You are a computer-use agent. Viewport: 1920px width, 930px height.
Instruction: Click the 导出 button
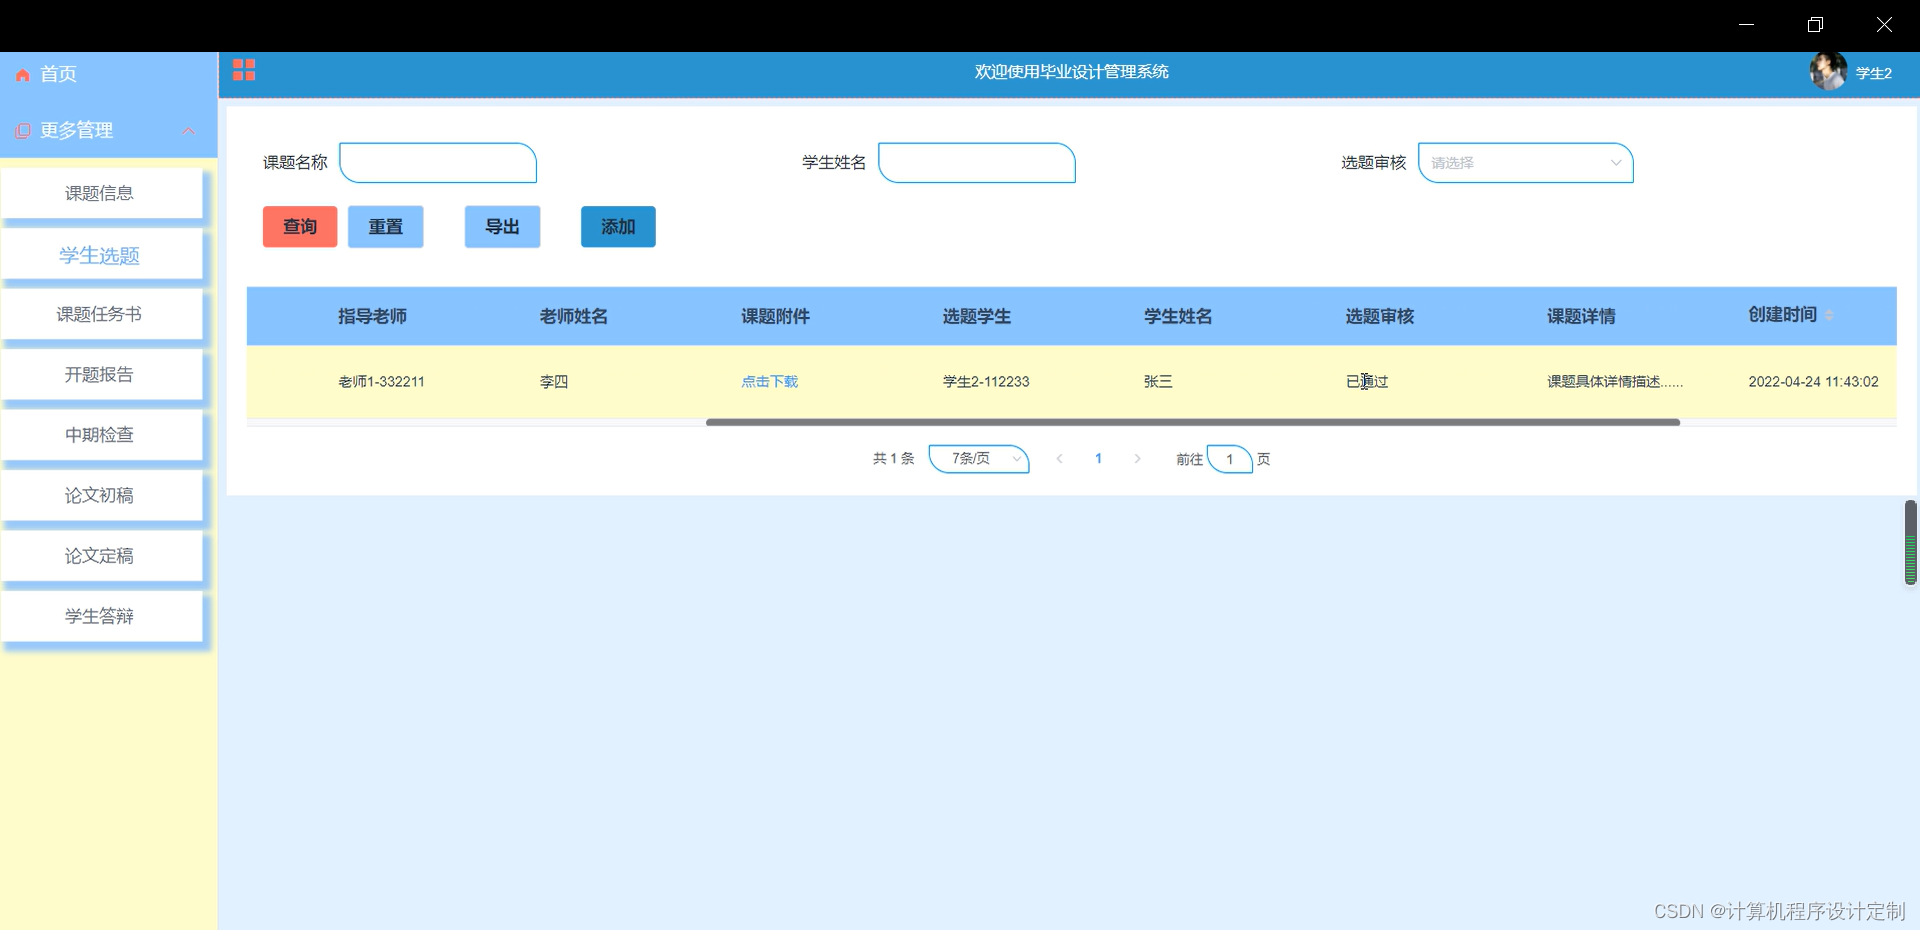[502, 227]
